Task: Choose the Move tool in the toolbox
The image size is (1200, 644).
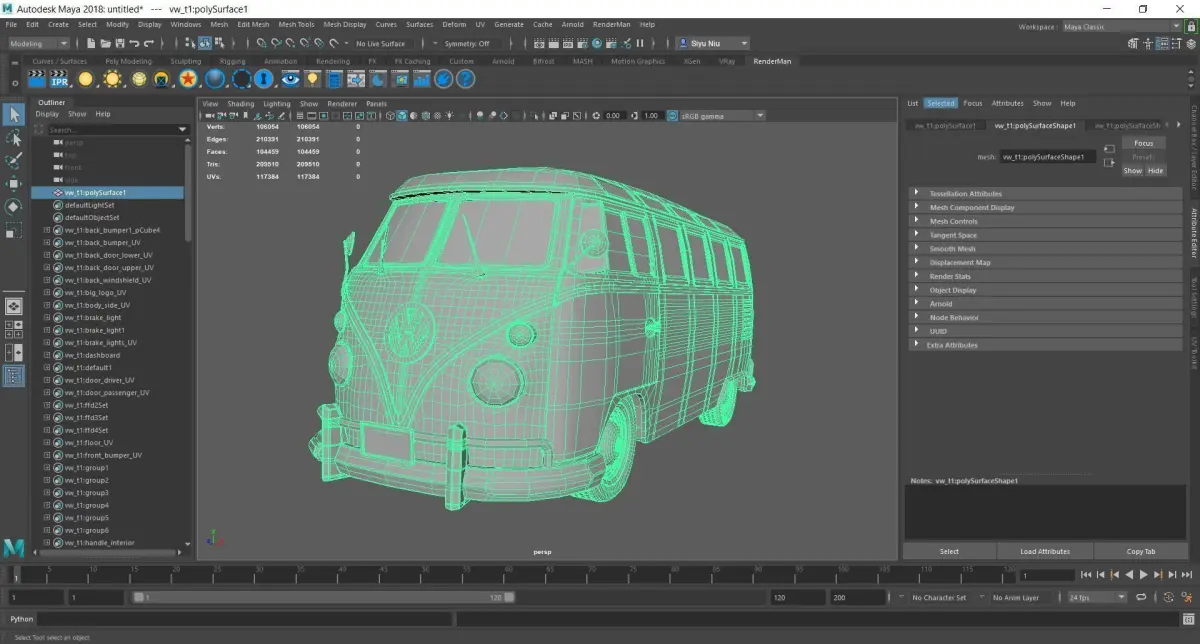Action: pyautogui.click(x=14, y=184)
